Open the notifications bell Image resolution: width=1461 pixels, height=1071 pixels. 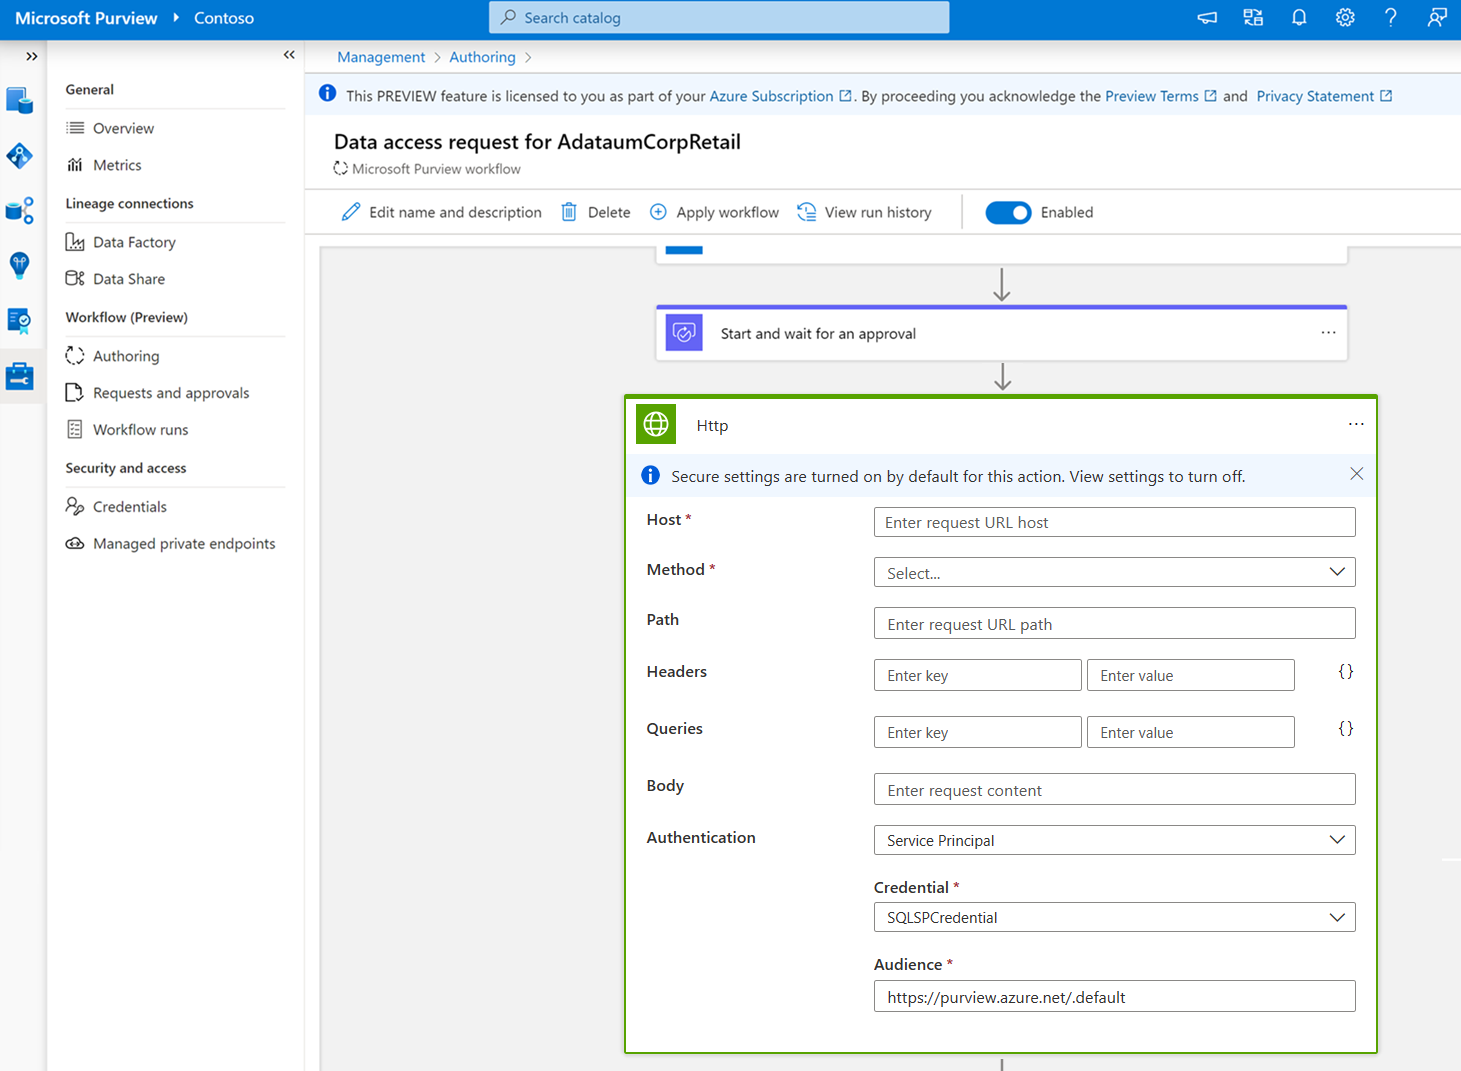pyautogui.click(x=1299, y=17)
